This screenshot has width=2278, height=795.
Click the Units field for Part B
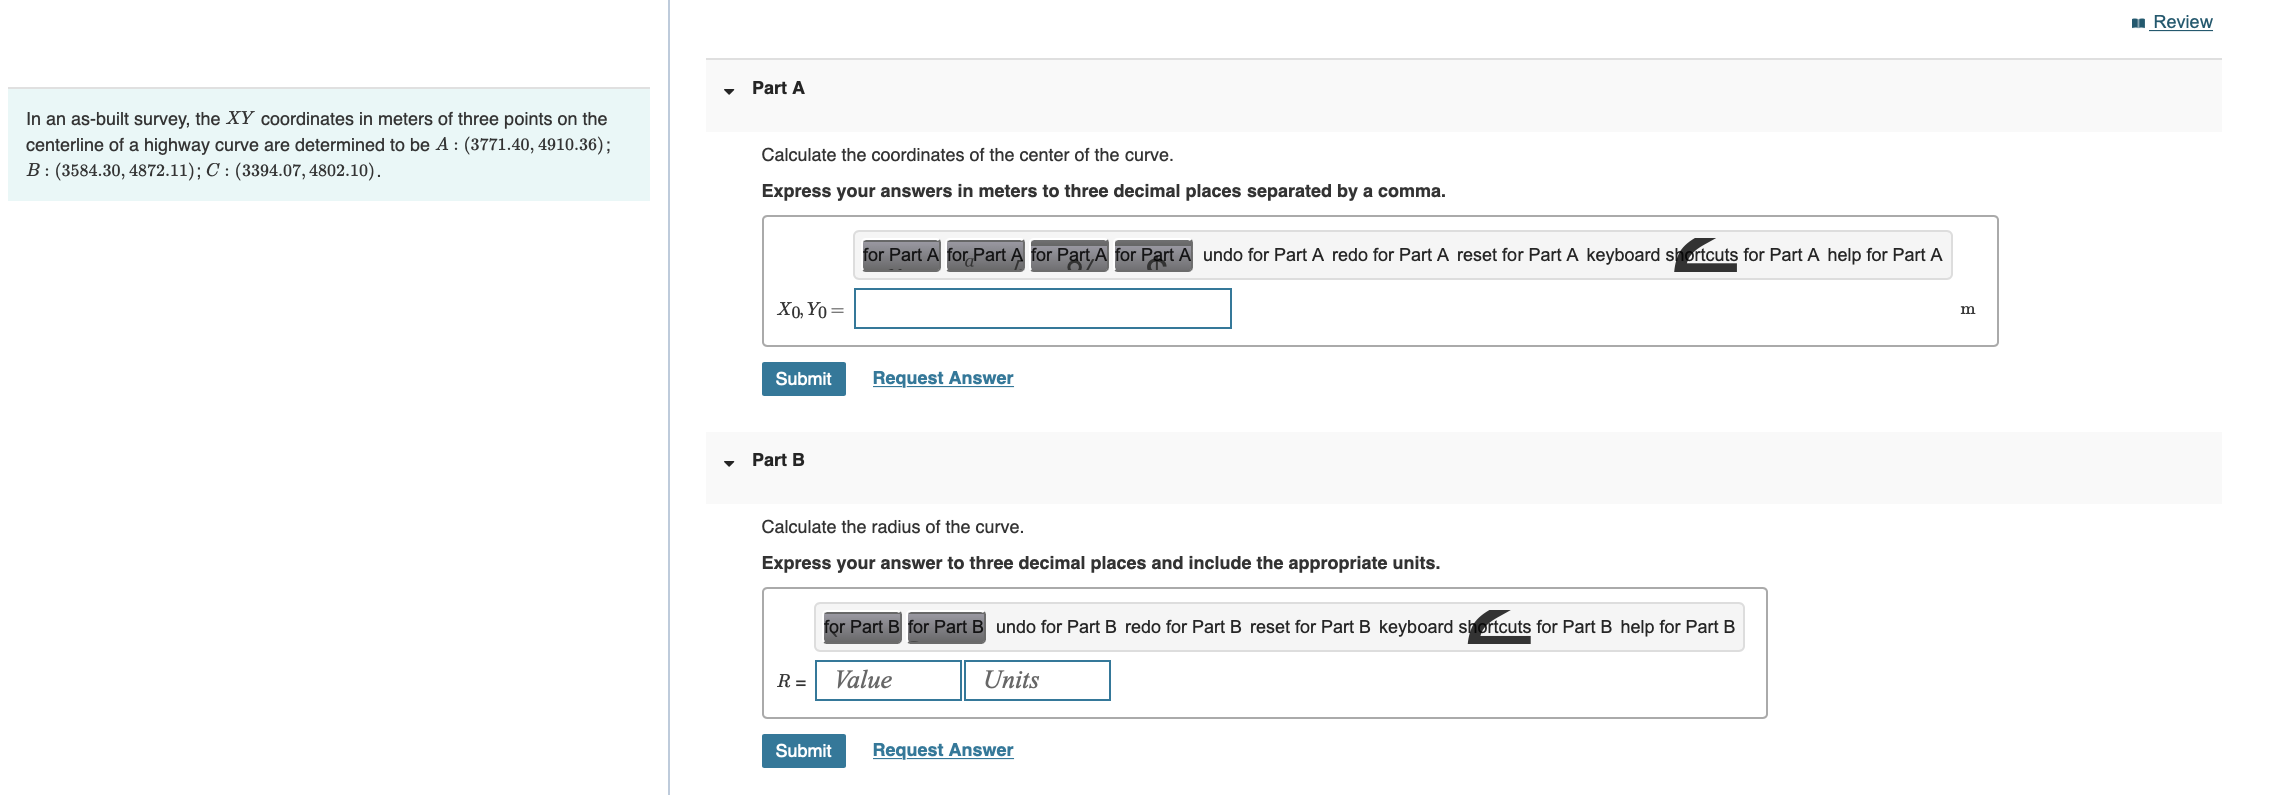click(x=1035, y=680)
